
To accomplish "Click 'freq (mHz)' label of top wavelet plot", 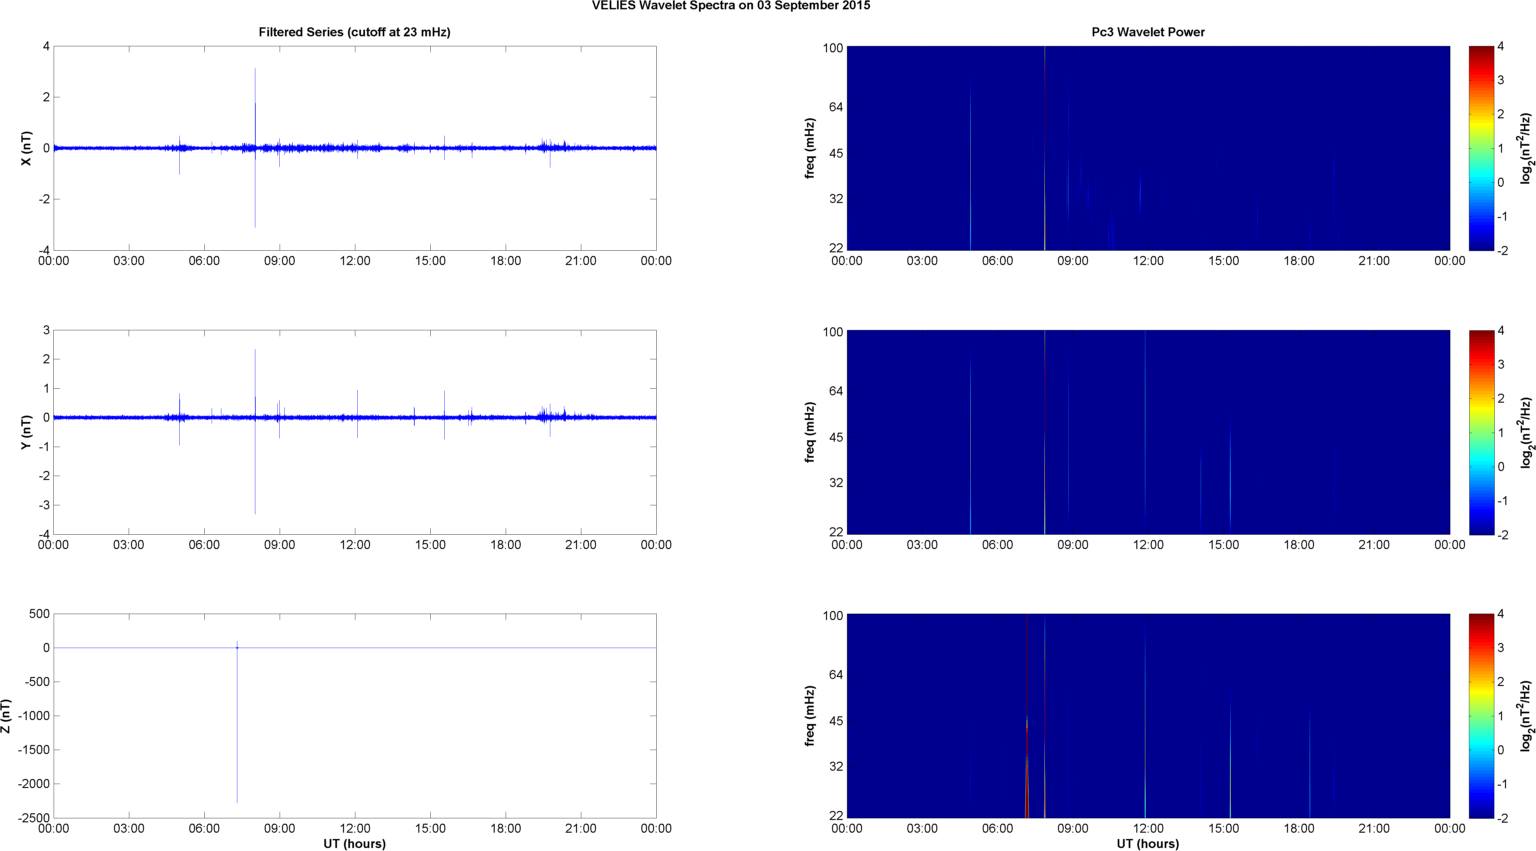I will click(x=810, y=148).
